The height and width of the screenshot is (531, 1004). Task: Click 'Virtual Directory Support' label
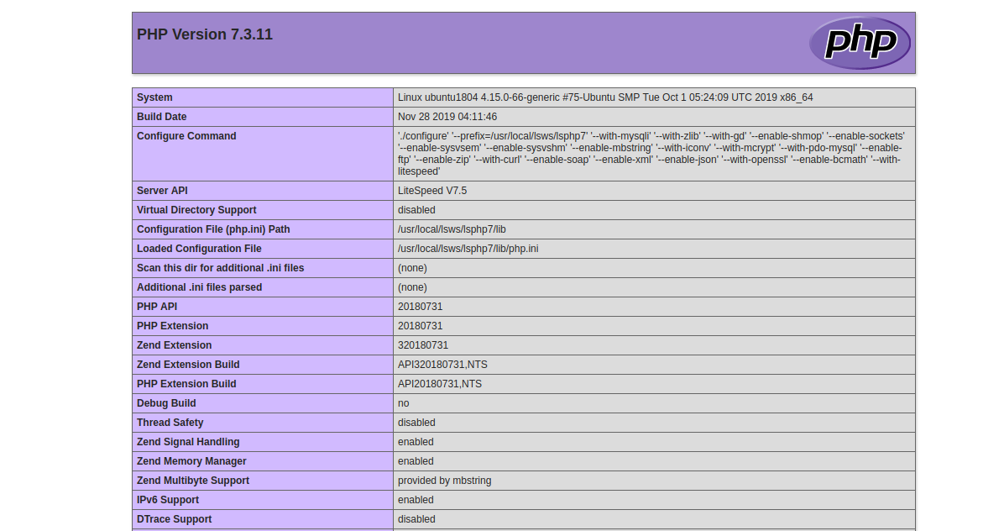pos(197,210)
